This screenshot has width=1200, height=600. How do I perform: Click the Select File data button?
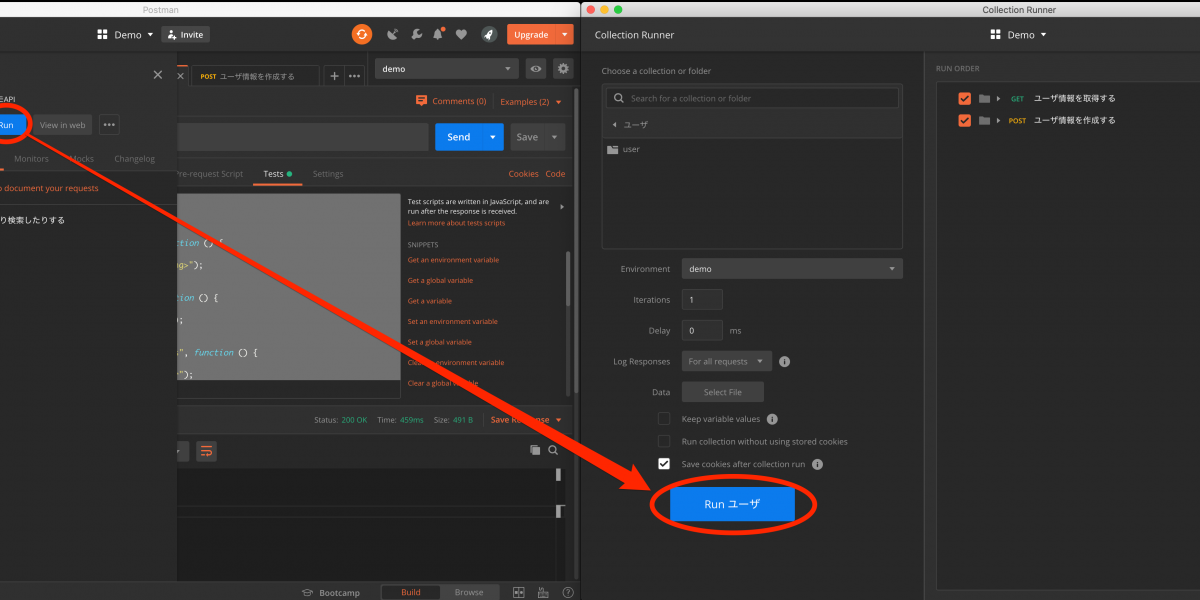coord(722,392)
